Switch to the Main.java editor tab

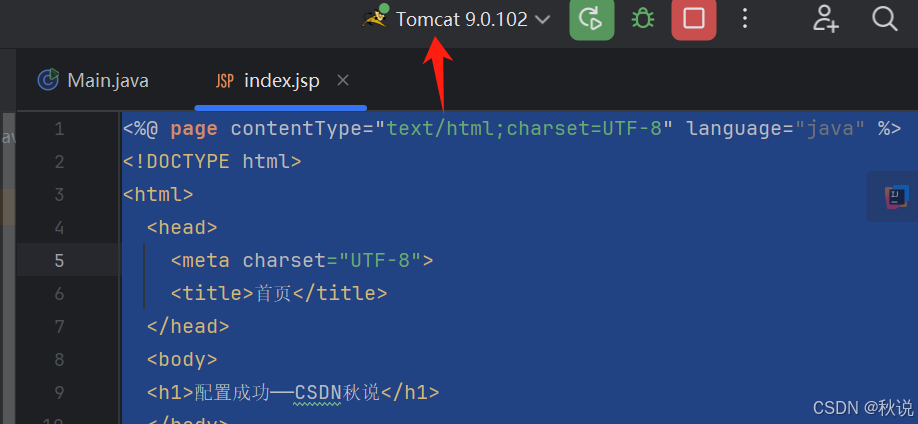click(94, 80)
